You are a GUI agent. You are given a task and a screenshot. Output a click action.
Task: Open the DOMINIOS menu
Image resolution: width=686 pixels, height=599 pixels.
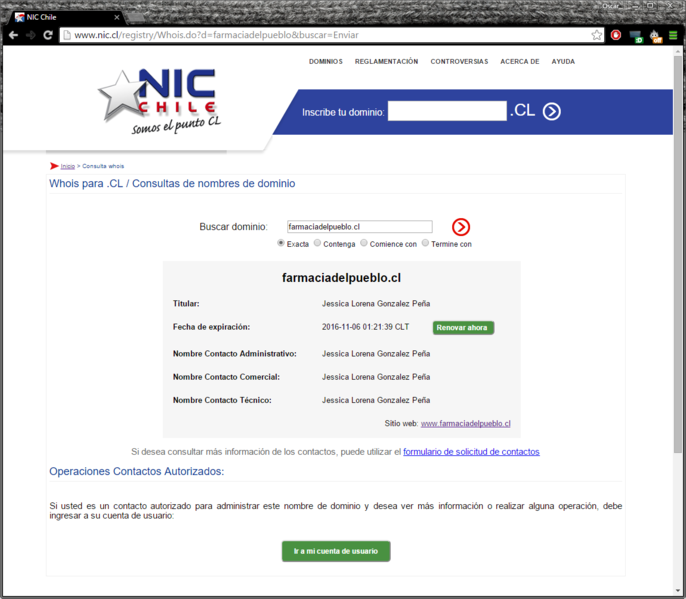click(x=325, y=62)
